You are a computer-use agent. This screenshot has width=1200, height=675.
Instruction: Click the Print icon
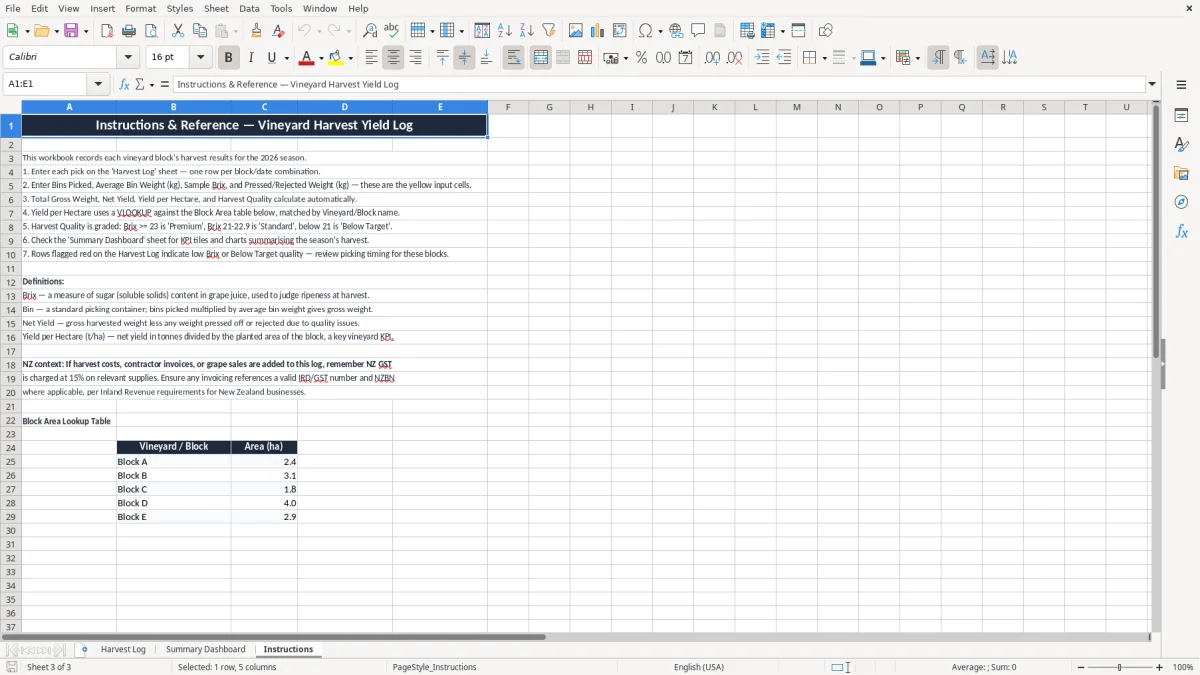click(x=129, y=31)
